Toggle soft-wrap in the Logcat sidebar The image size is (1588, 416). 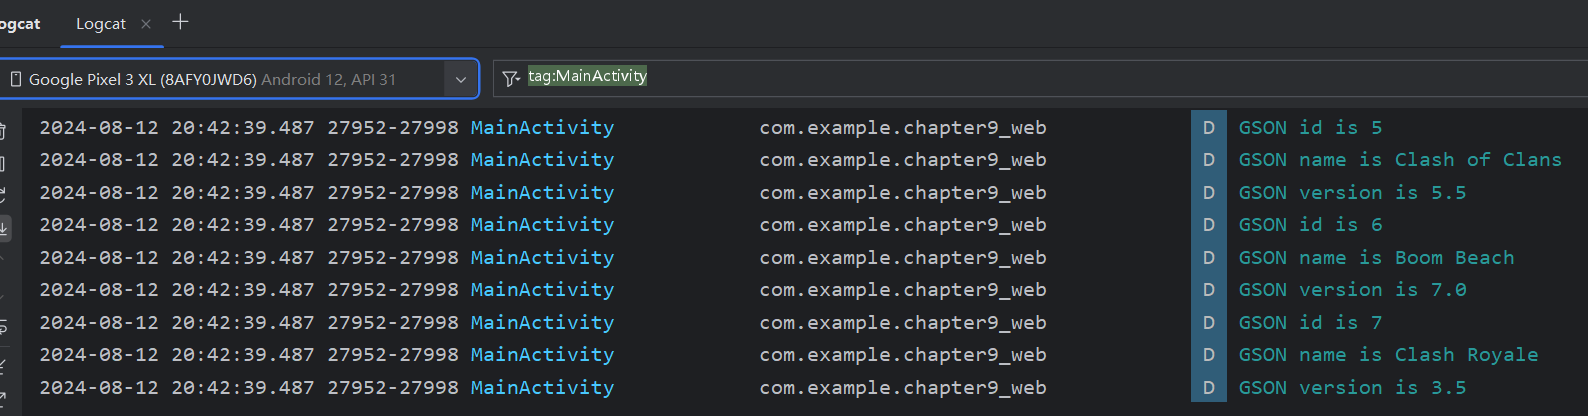click(x=3, y=327)
